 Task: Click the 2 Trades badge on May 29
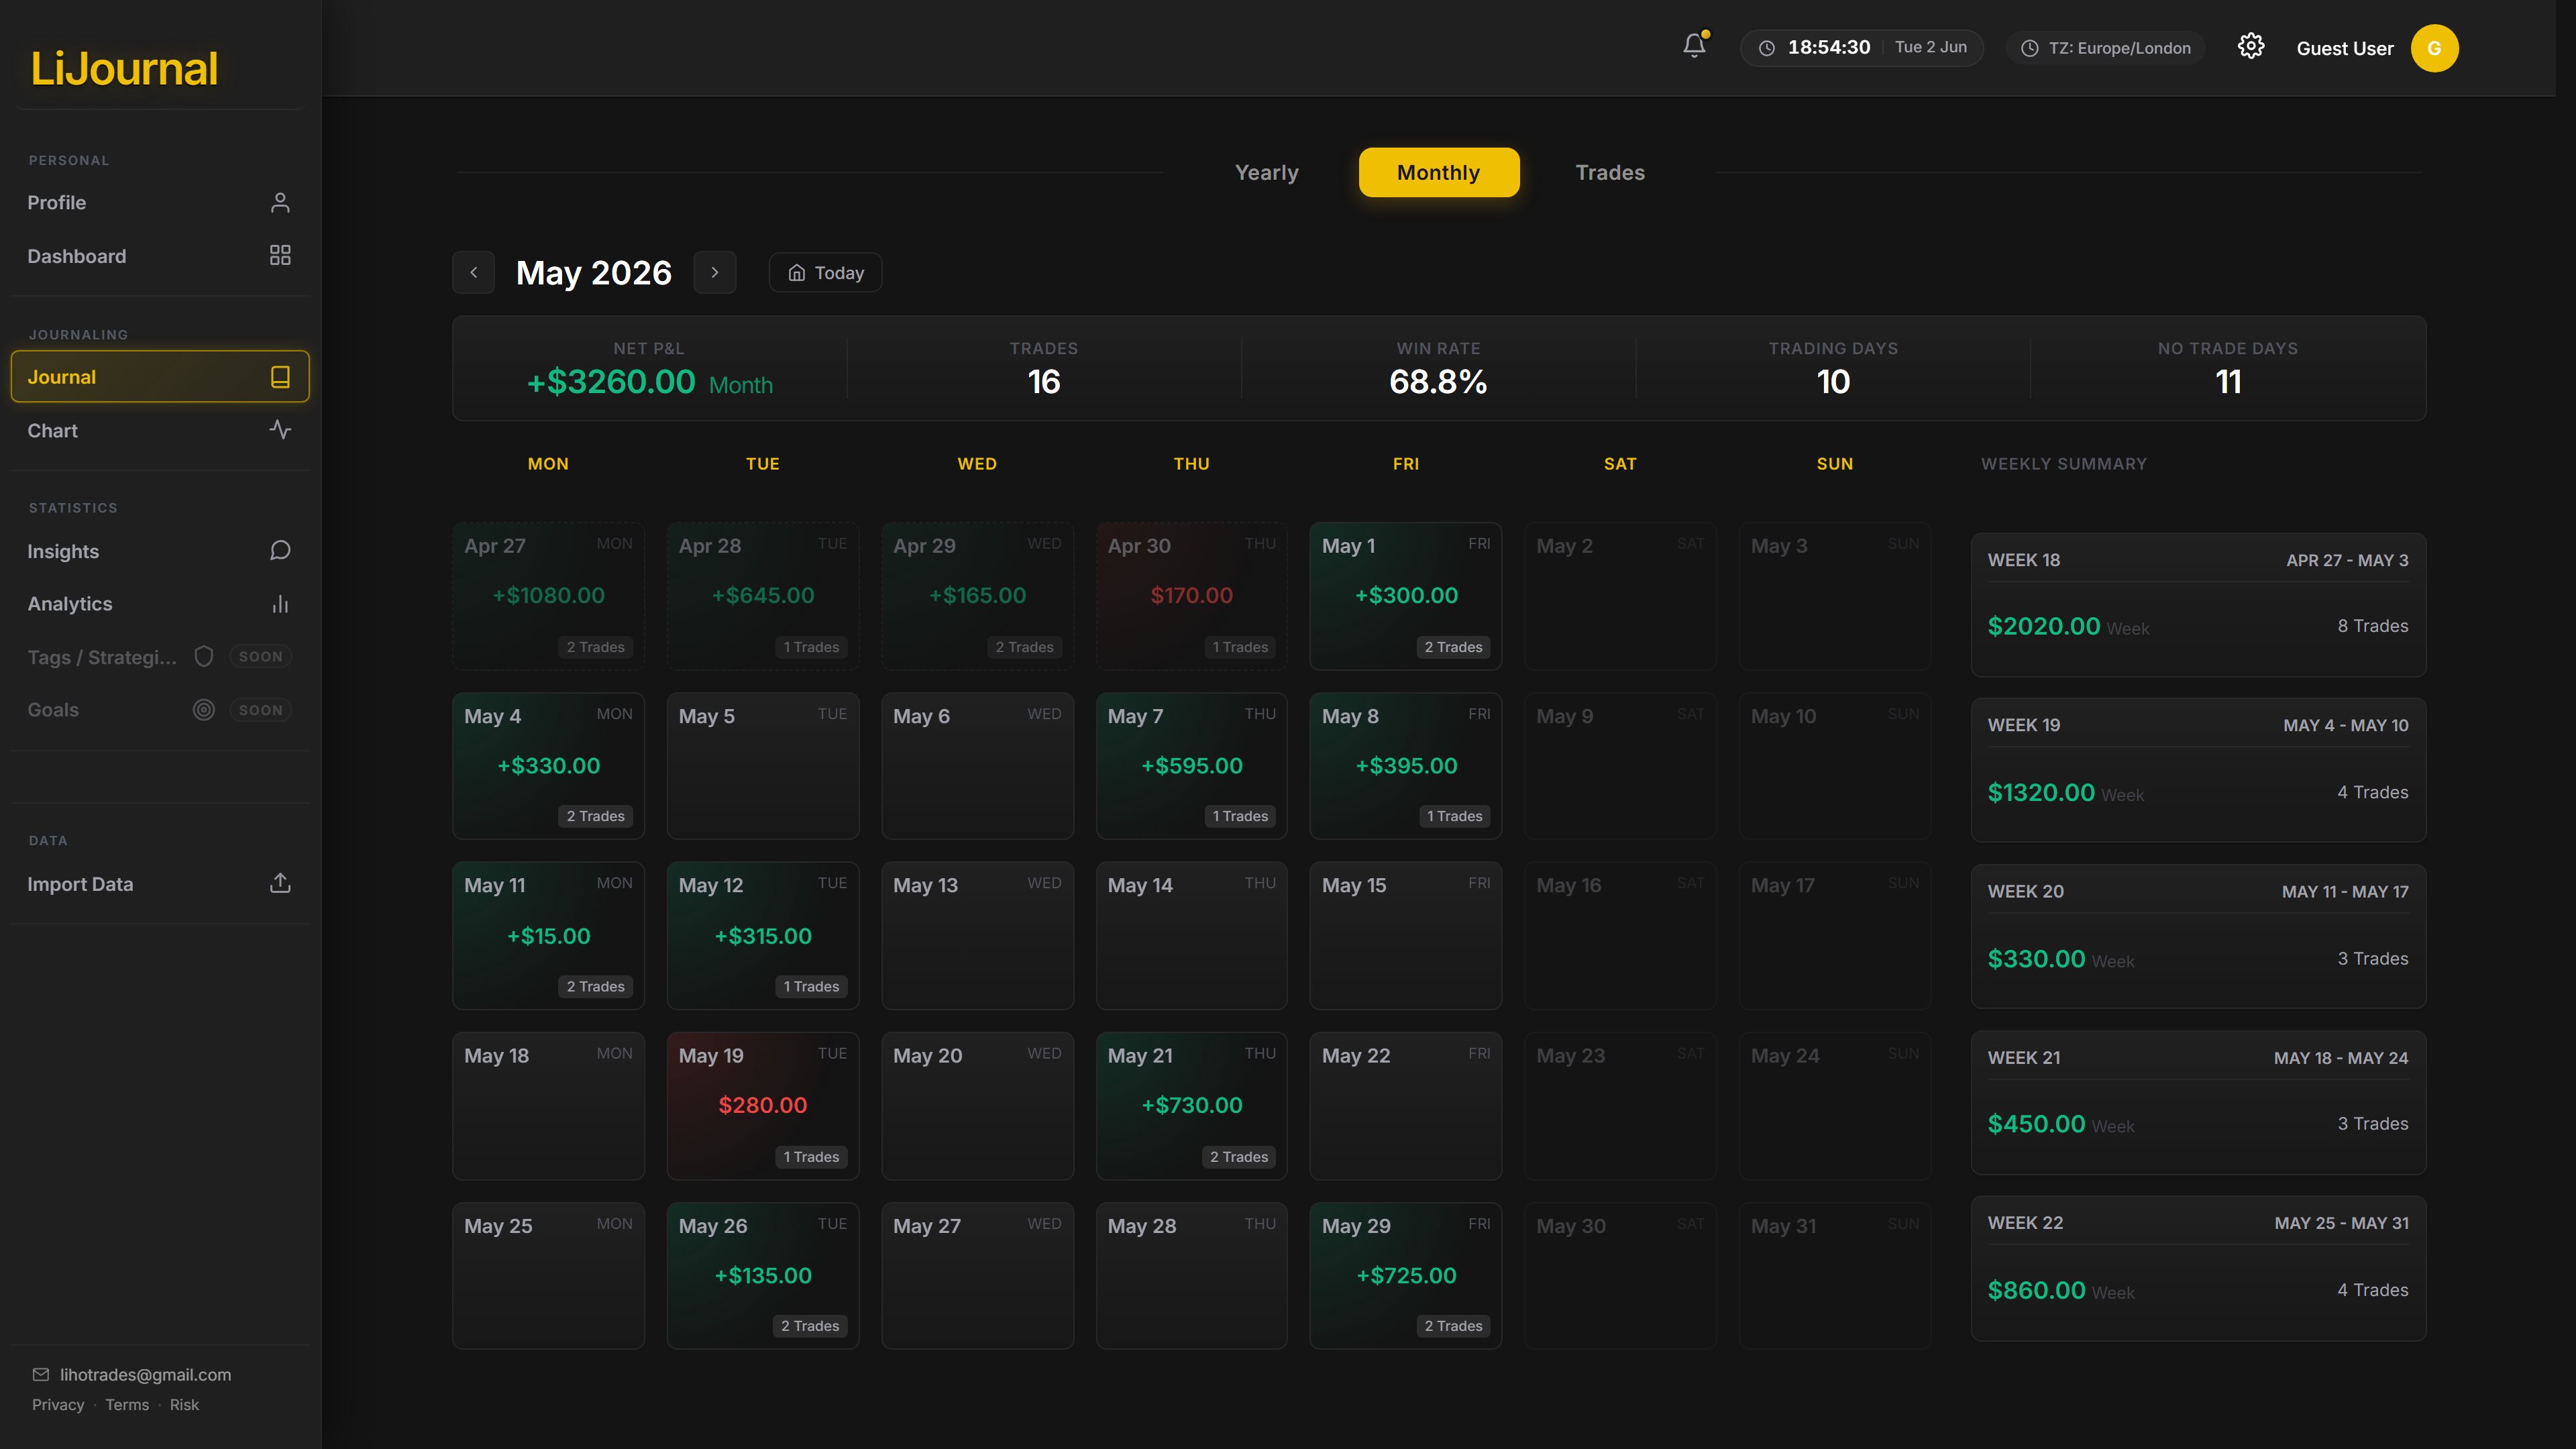click(1453, 1326)
